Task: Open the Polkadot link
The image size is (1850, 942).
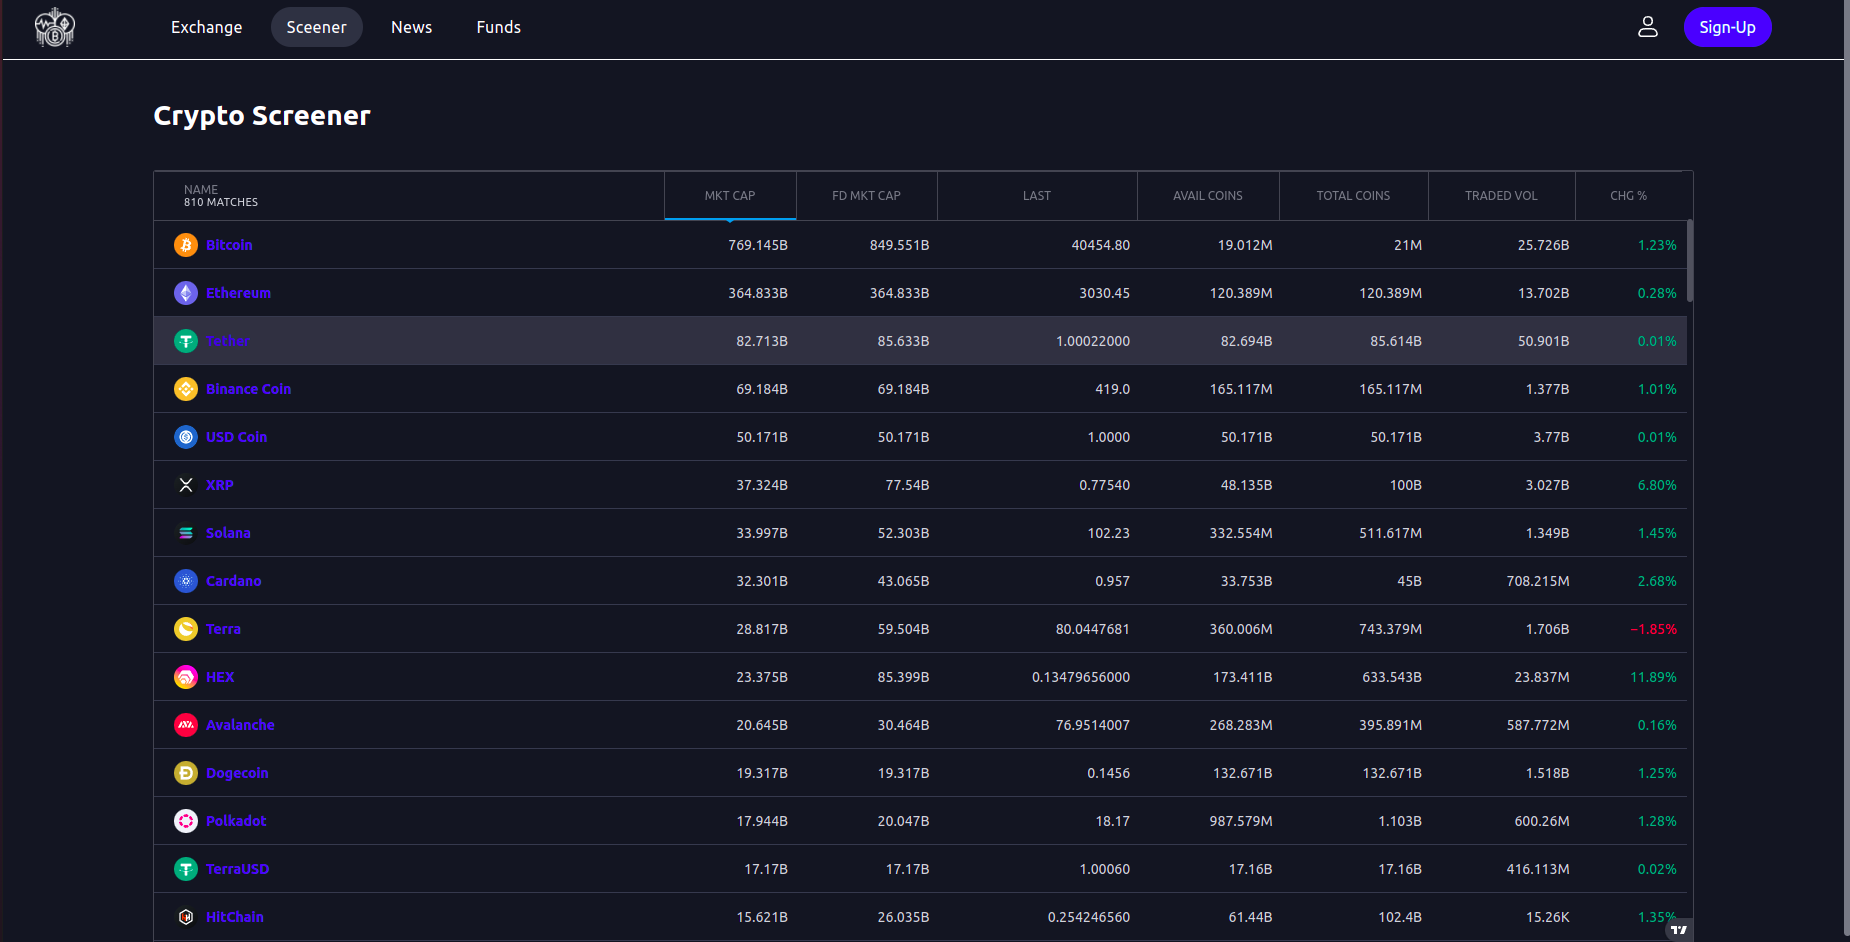Action: [x=236, y=821]
